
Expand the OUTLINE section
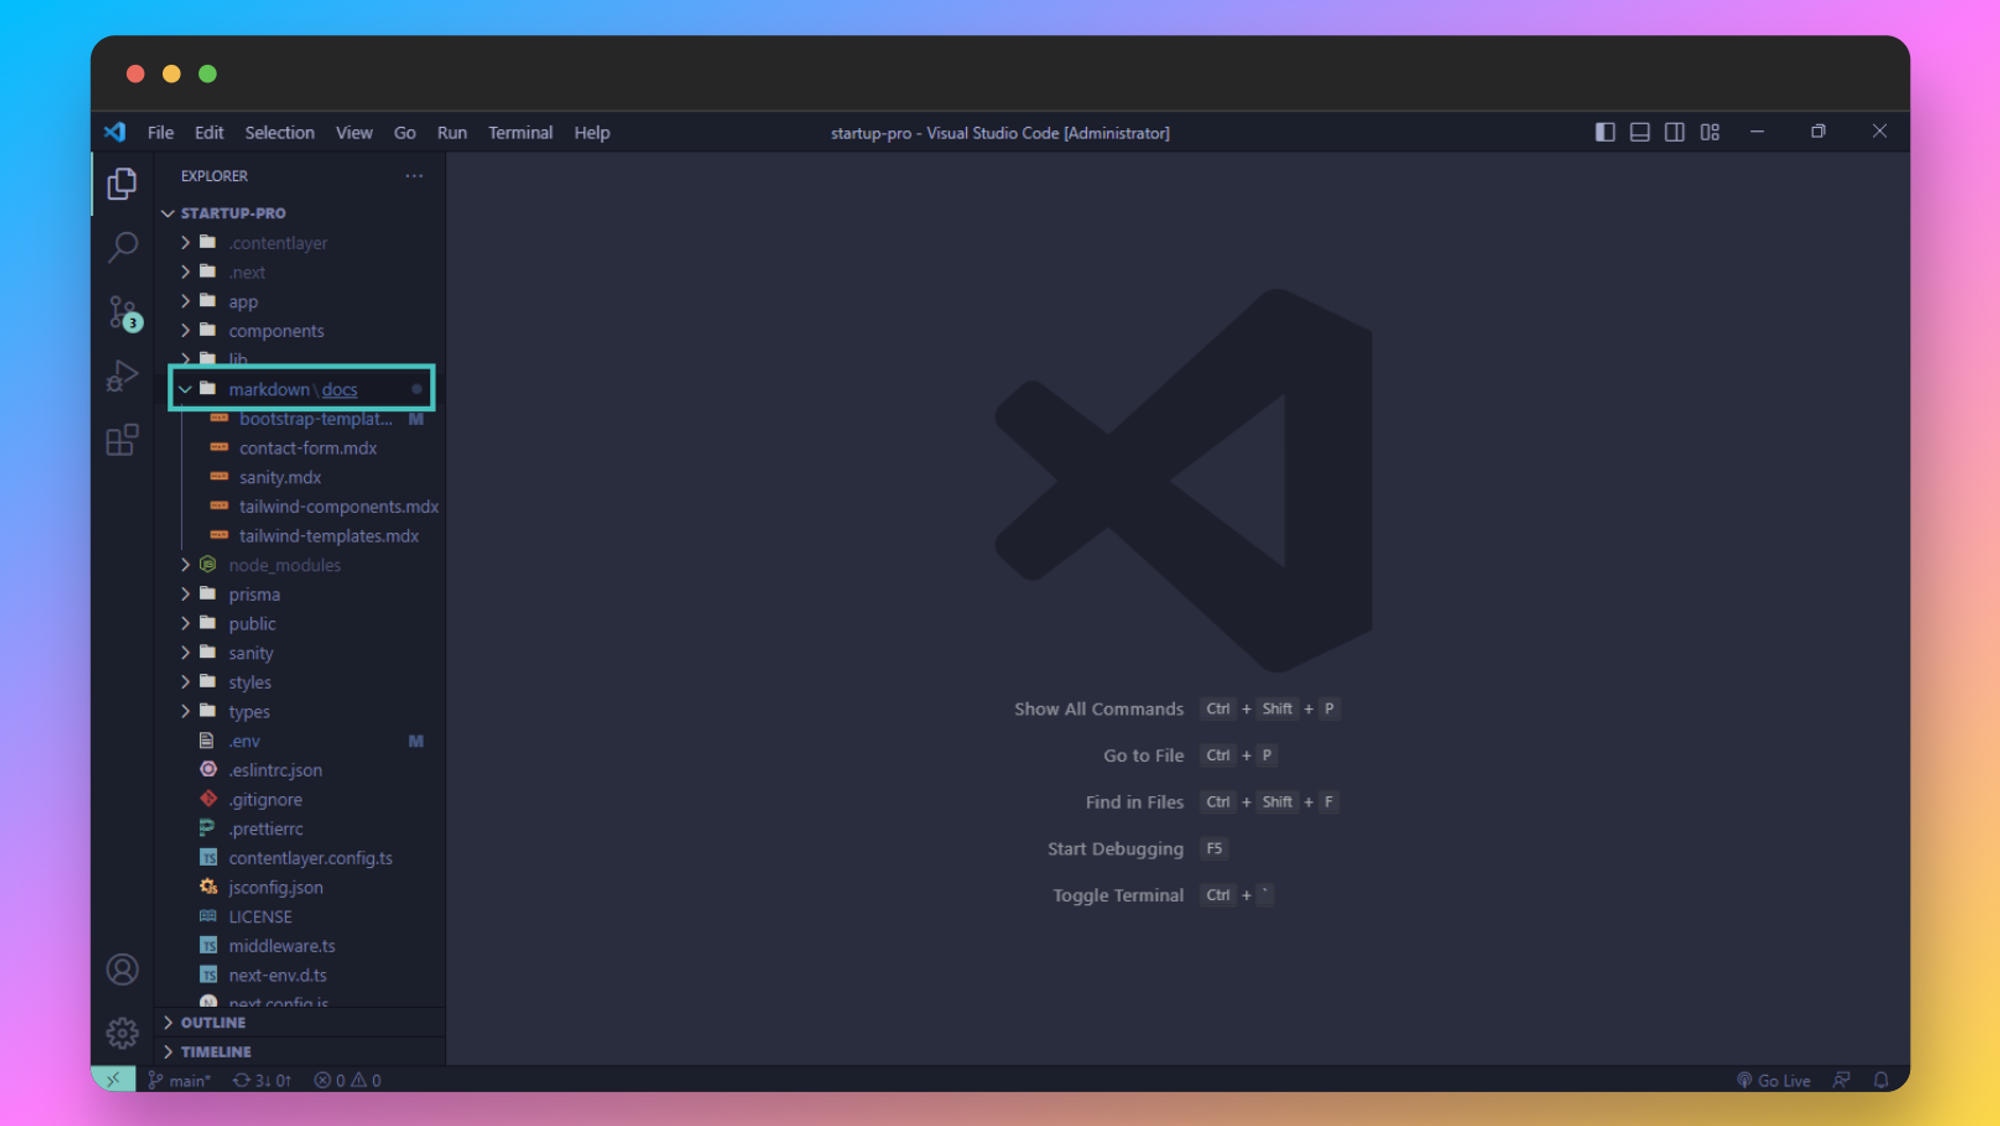300,1022
